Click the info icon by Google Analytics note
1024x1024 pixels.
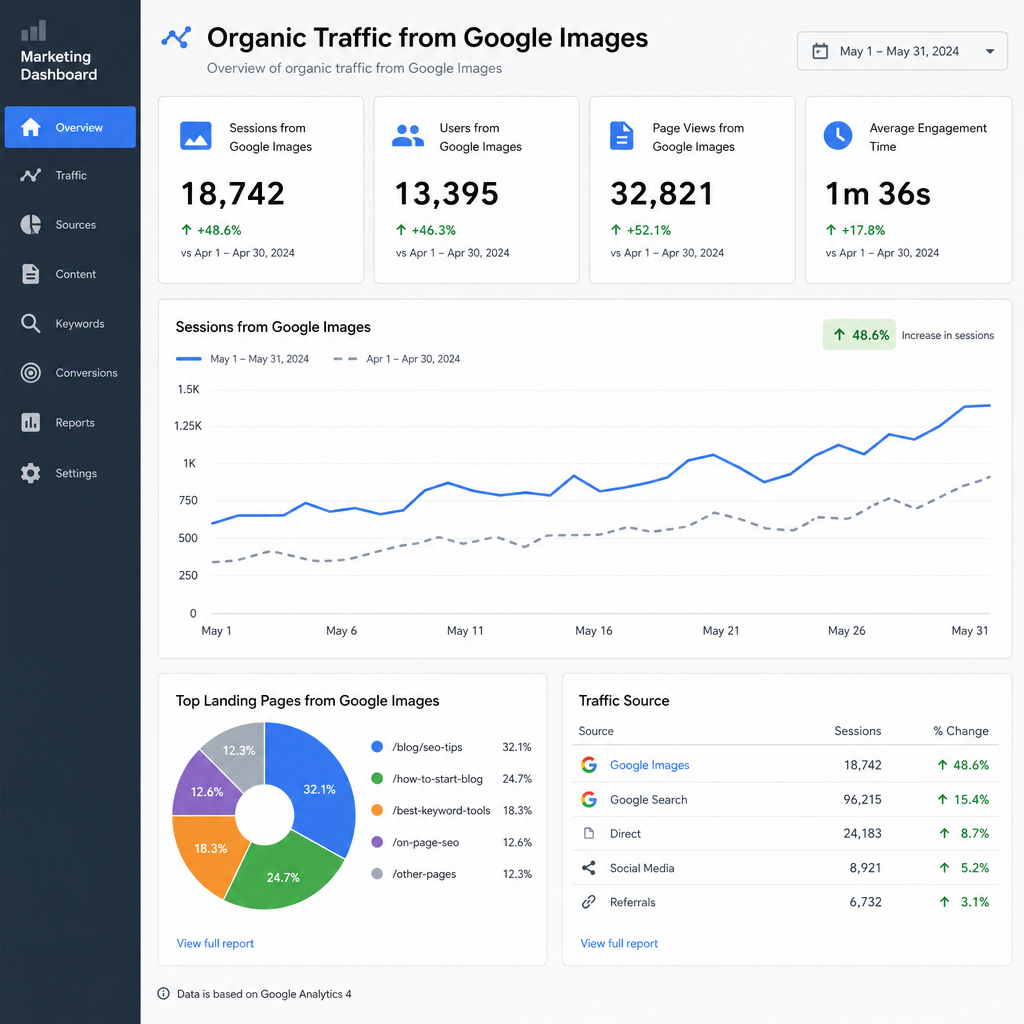tap(163, 993)
